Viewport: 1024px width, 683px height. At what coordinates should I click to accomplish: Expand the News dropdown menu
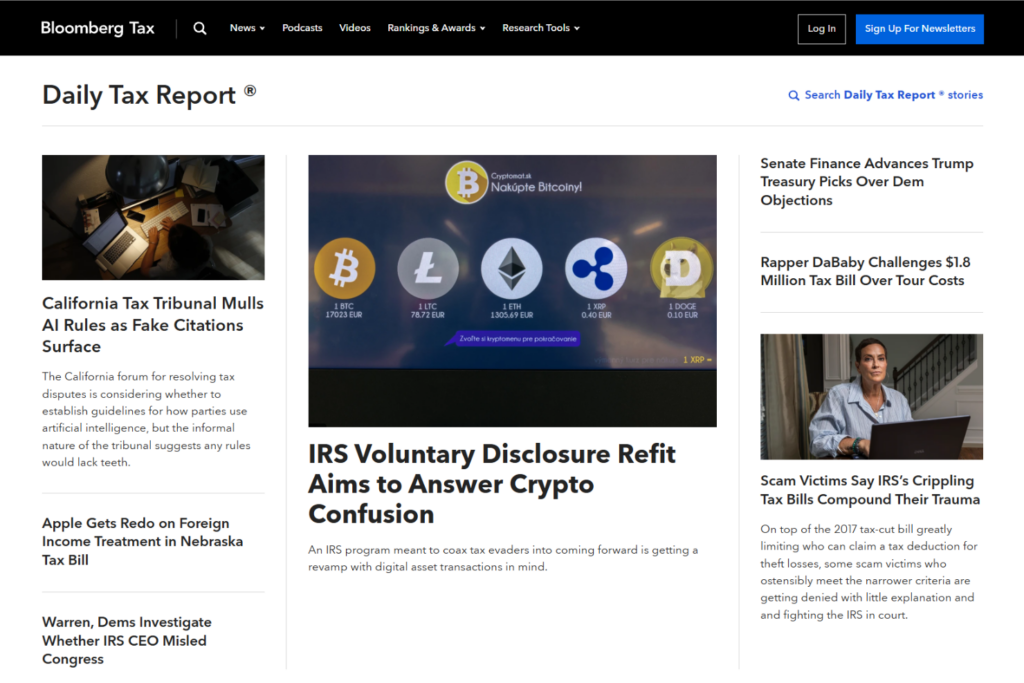247,28
